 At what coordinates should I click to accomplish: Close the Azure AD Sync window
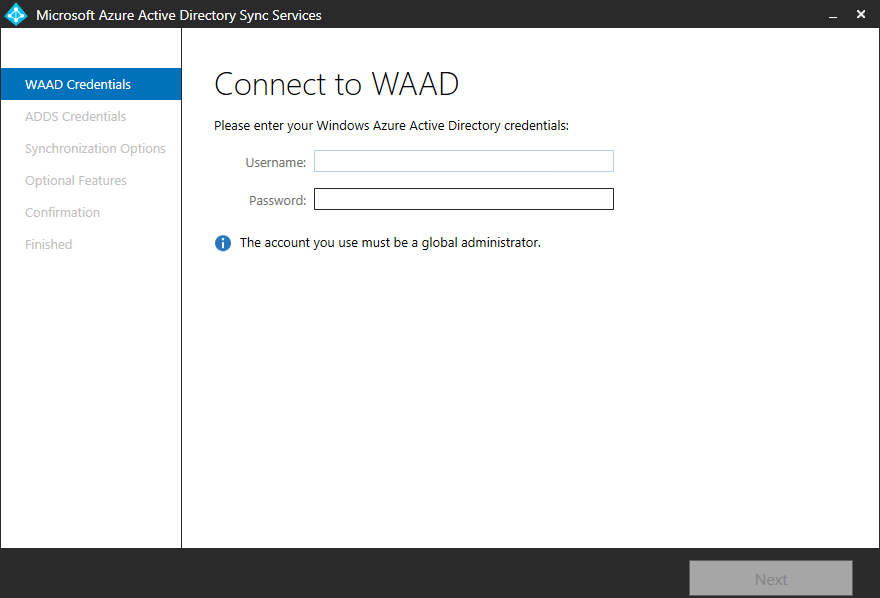(861, 15)
